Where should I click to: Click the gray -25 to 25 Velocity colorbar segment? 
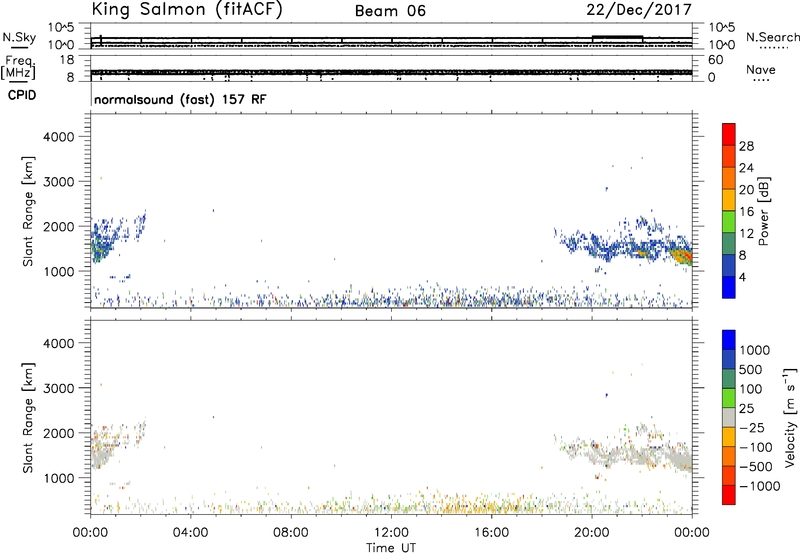pyautogui.click(x=729, y=417)
